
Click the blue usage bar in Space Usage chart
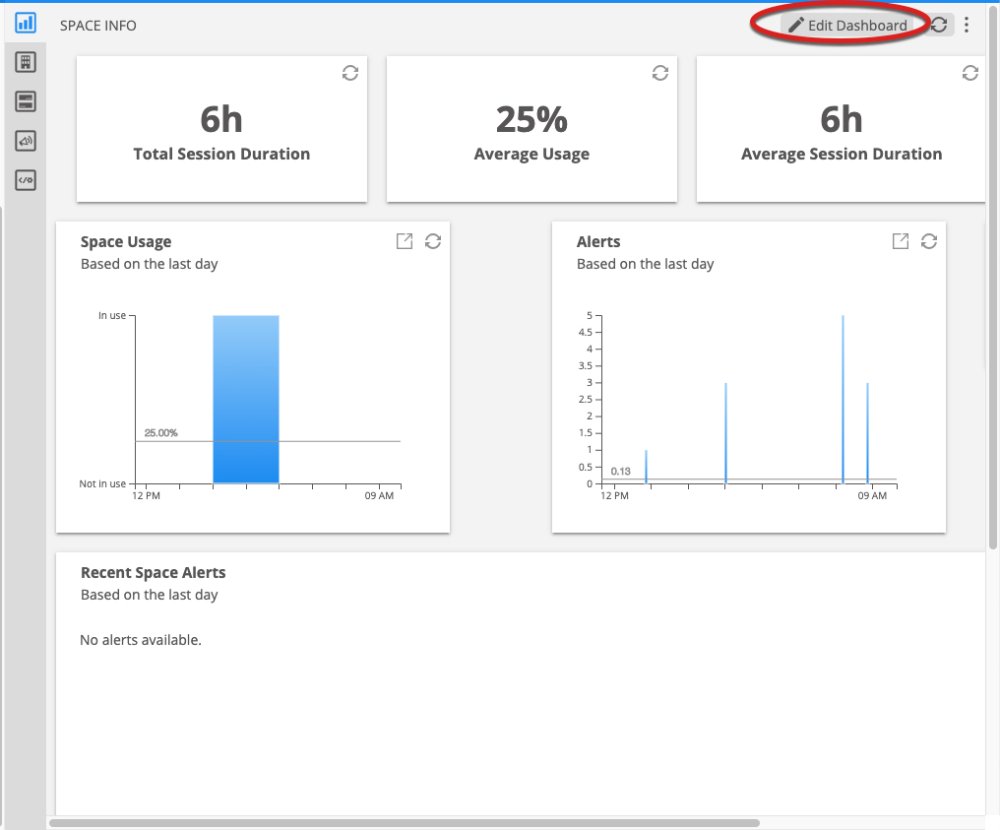(245, 400)
